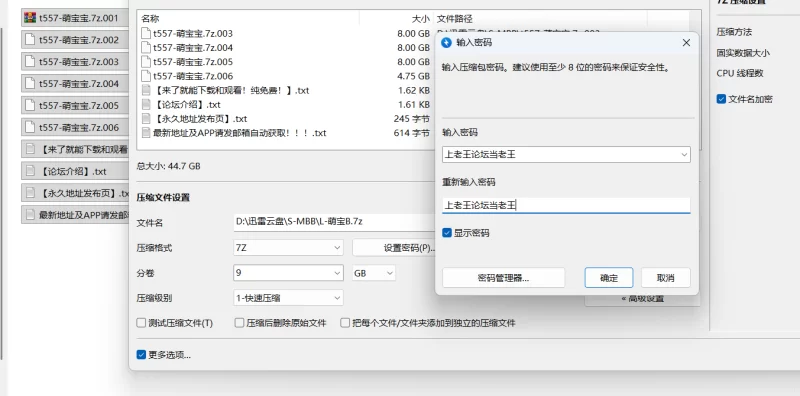Viewport: 800px width, 396px height.
Task: Sort by 大小 column header
Action: click(421, 19)
